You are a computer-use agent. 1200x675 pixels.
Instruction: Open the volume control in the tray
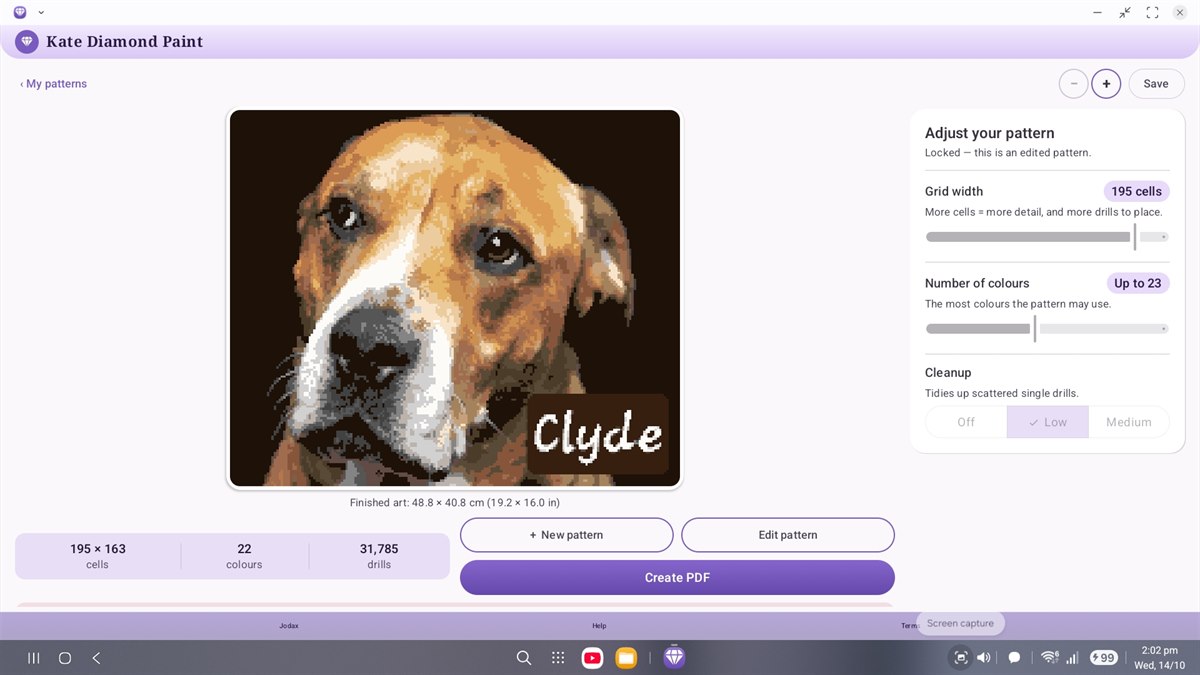pos(984,658)
